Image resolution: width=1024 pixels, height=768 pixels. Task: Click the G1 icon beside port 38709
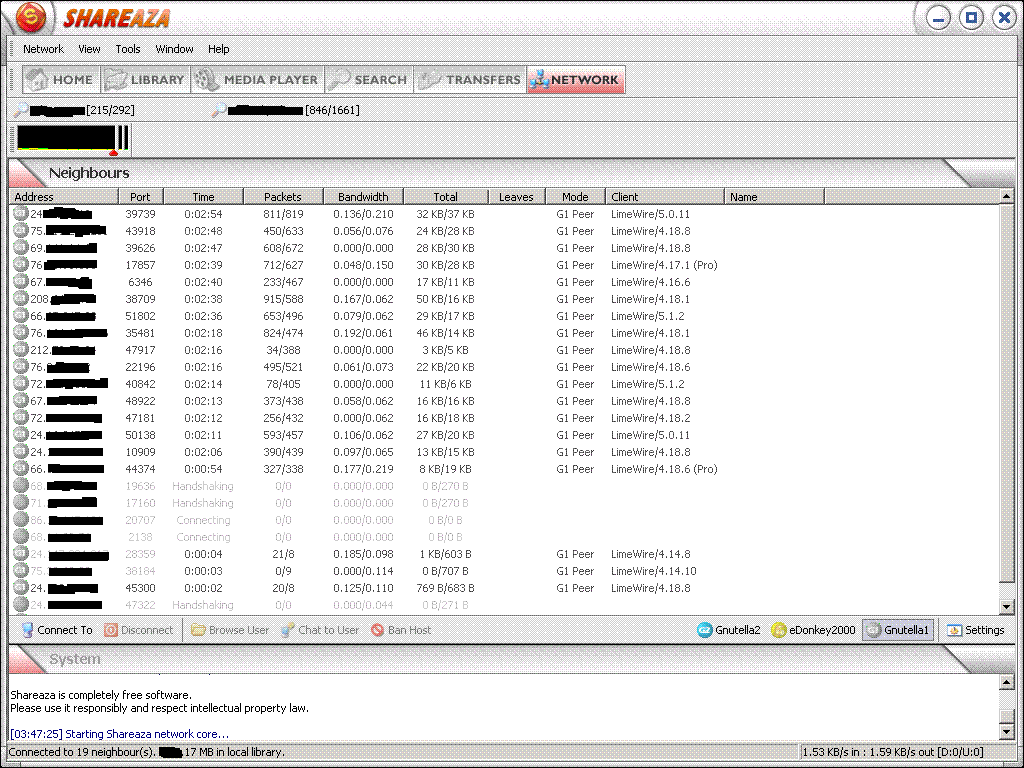21,298
